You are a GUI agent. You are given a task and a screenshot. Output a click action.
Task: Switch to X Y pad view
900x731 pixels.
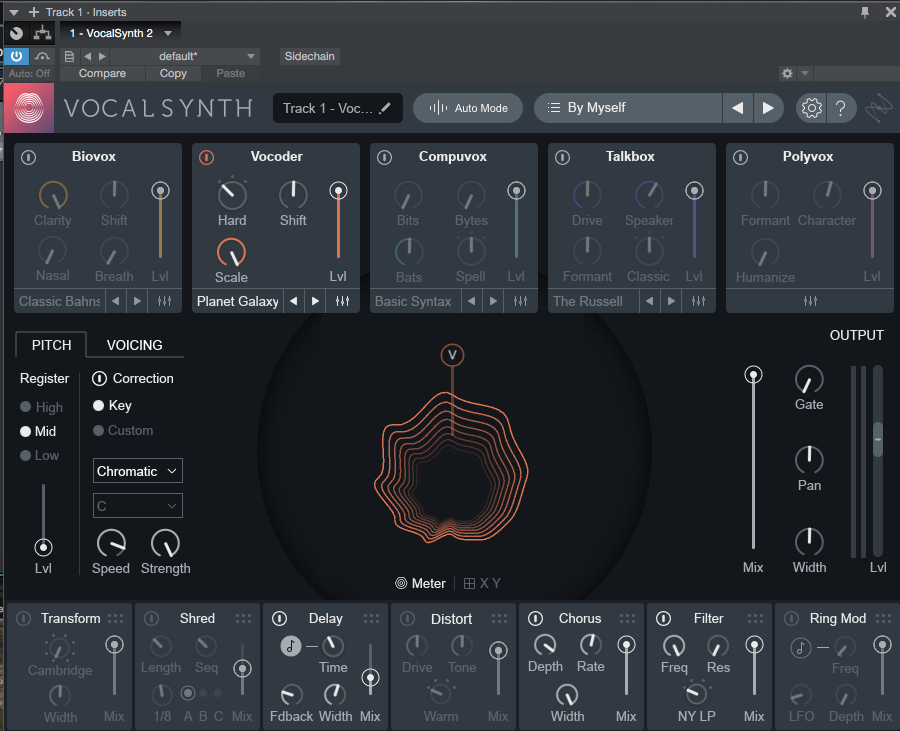pos(482,583)
